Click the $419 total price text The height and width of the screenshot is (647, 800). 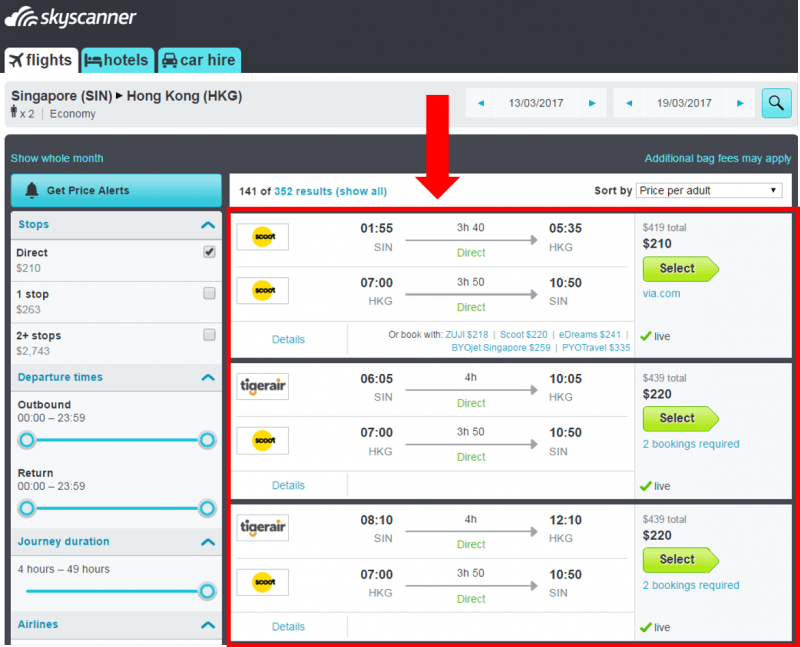pyautogui.click(x=664, y=228)
